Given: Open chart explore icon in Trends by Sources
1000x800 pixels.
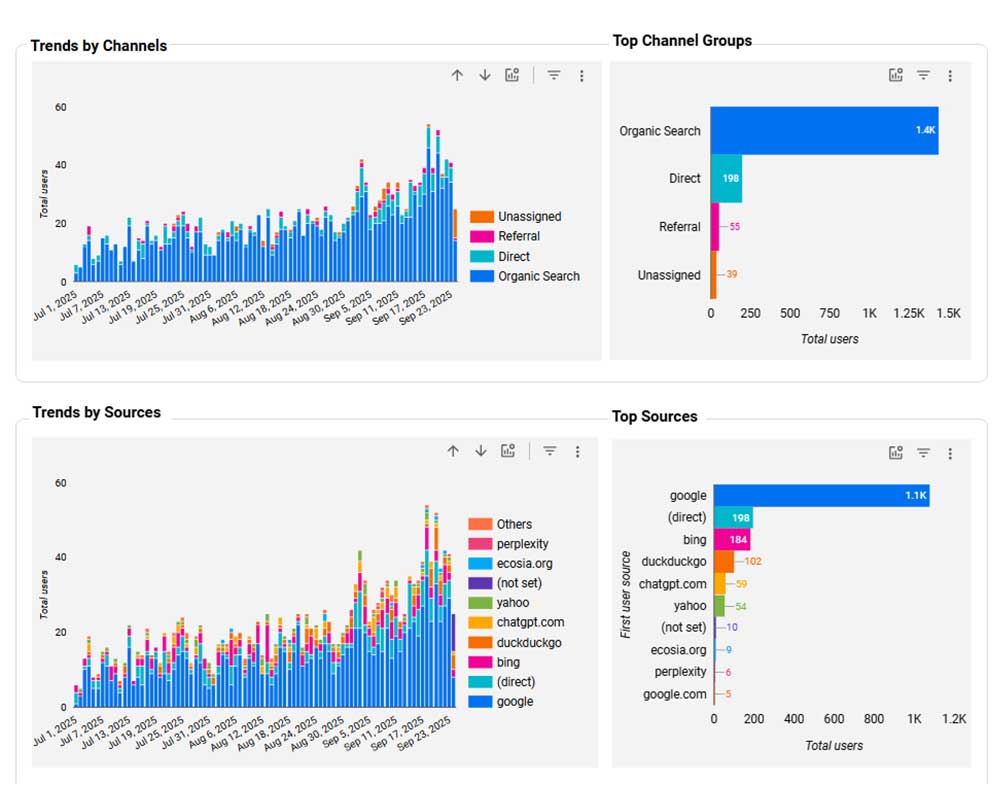Looking at the screenshot, I should pos(508,451).
